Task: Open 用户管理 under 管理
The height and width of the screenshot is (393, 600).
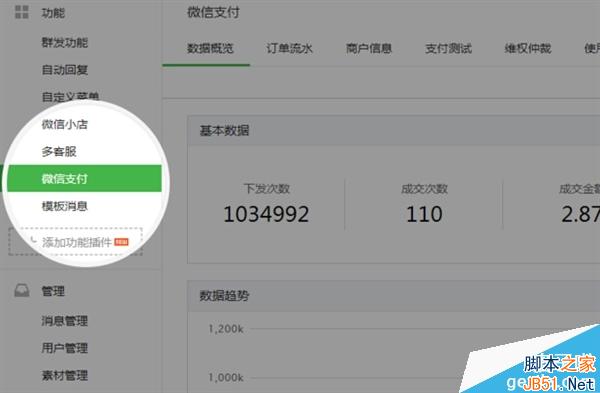Action: (65, 348)
